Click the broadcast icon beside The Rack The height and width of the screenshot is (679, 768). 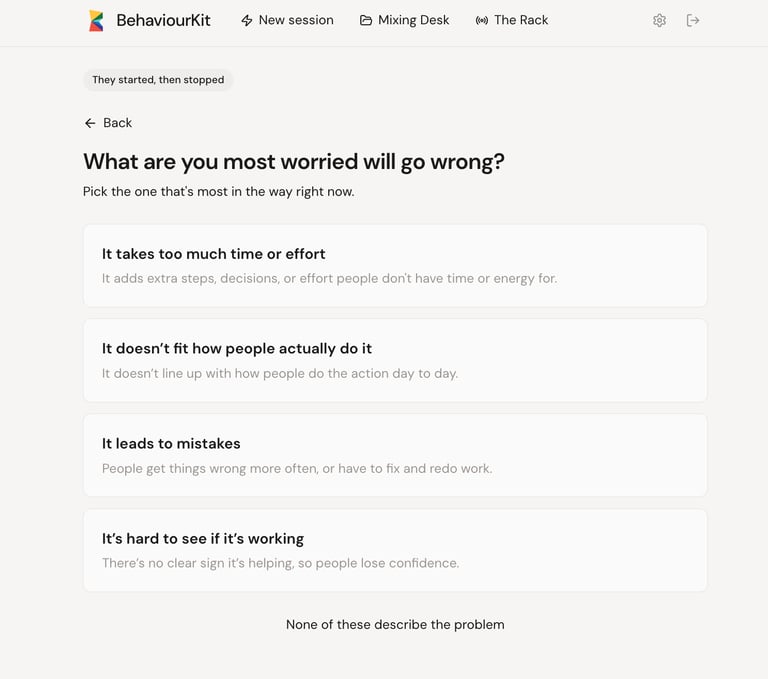(x=482, y=20)
